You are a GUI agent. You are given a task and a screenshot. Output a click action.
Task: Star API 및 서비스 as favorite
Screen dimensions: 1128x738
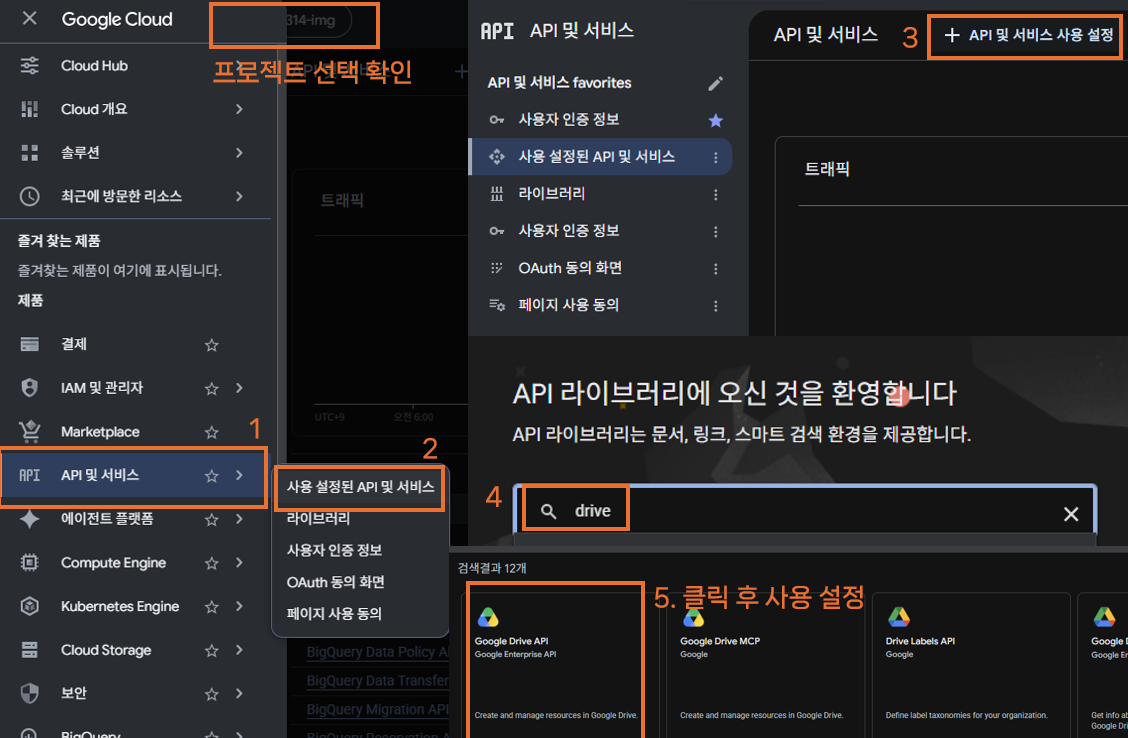point(212,475)
